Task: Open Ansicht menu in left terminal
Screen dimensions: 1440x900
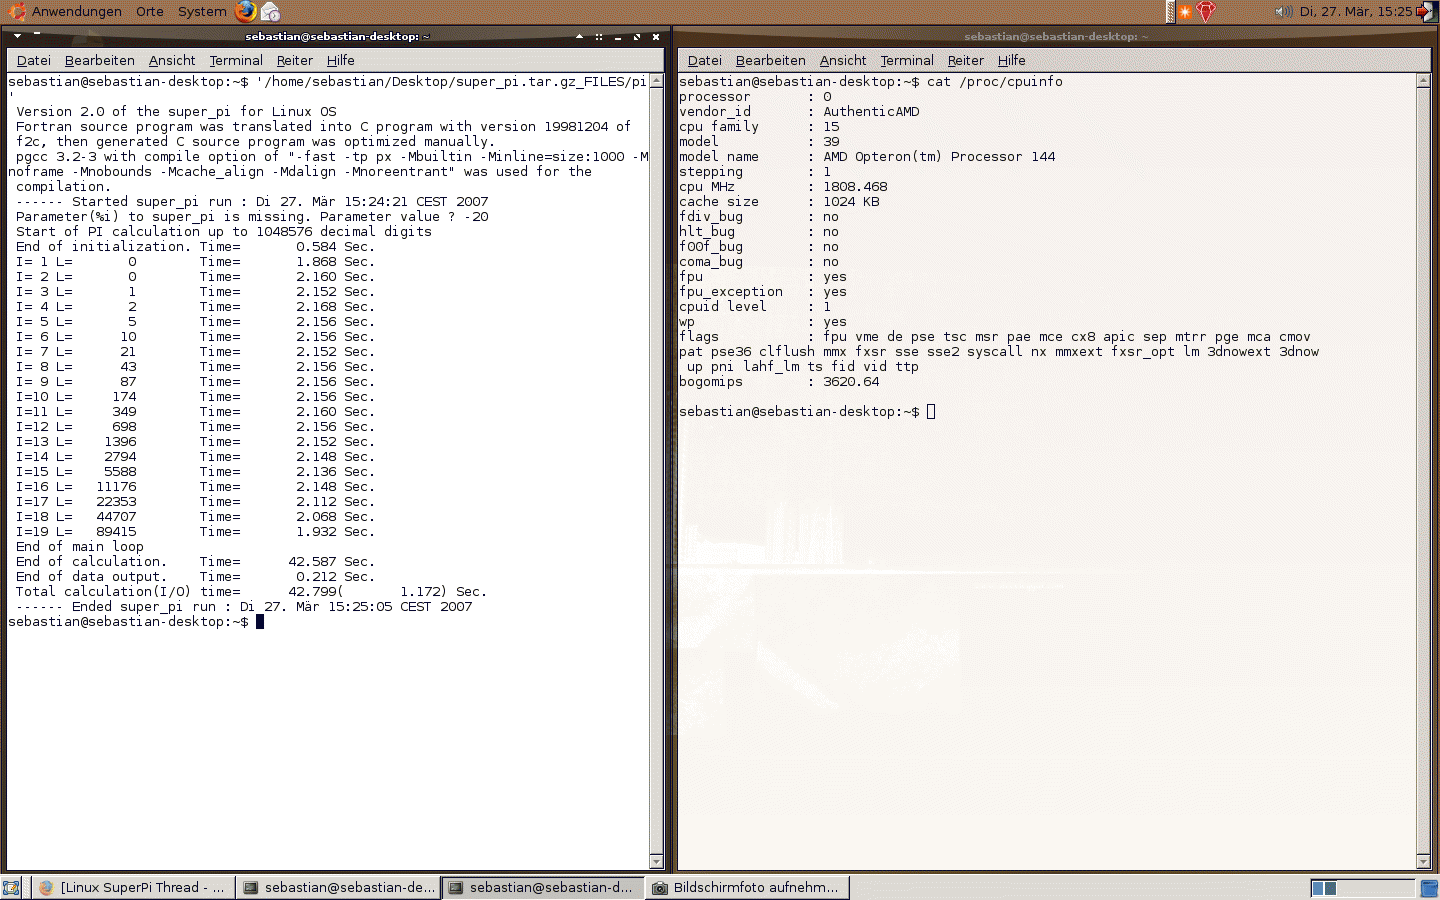Action: point(172,60)
